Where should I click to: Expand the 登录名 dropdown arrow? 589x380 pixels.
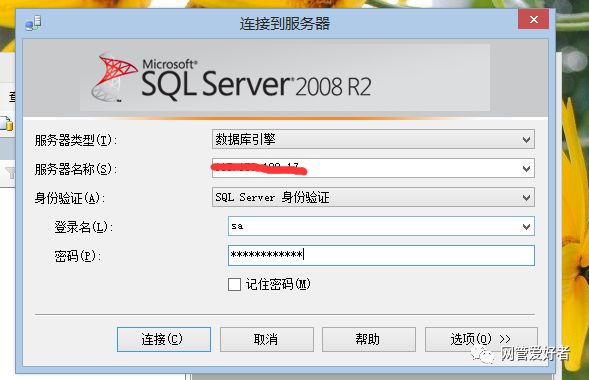click(526, 226)
